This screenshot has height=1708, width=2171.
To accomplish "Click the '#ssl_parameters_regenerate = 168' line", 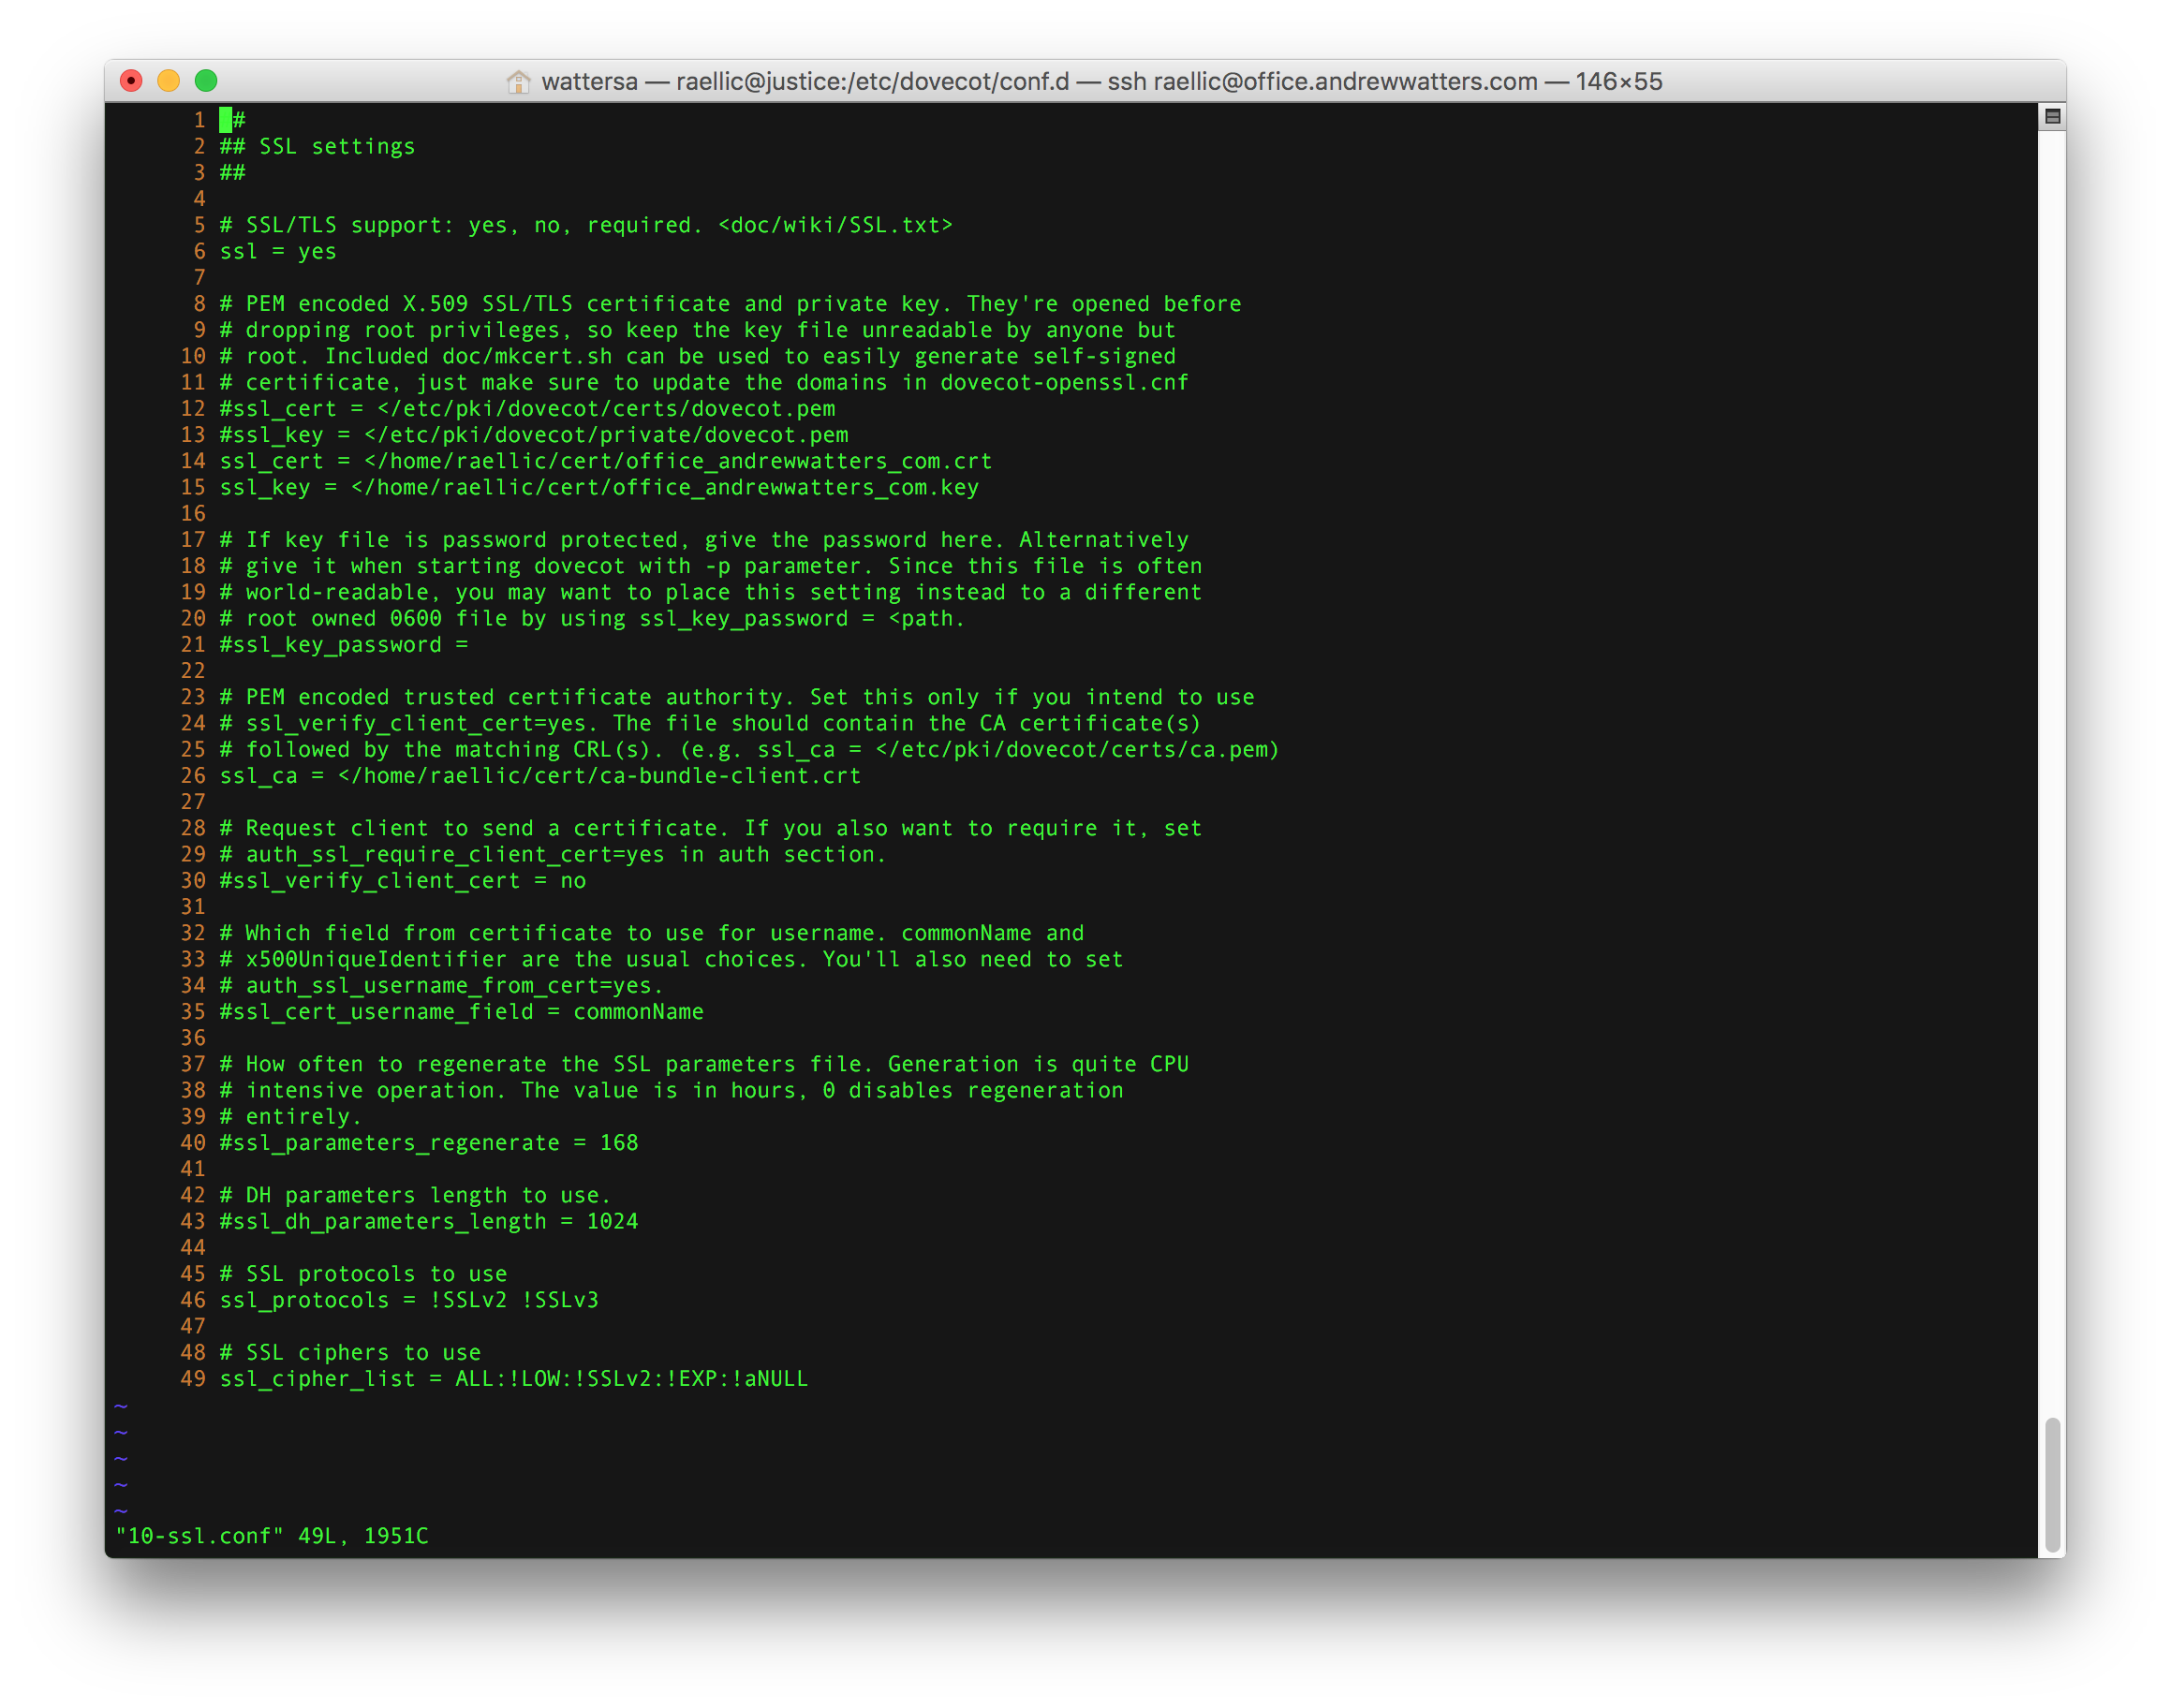I will [429, 1143].
